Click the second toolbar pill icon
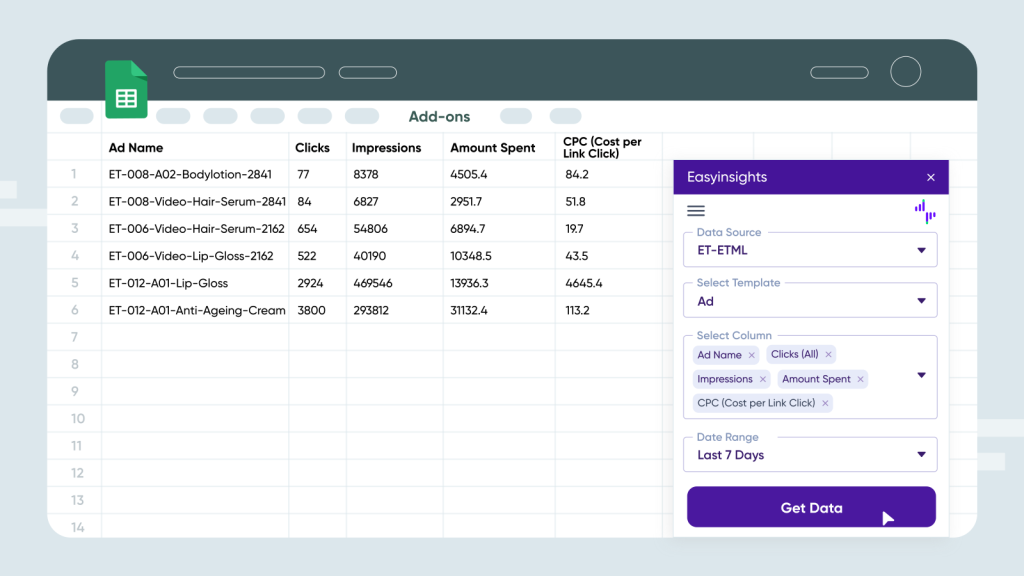The image size is (1024, 576). pyautogui.click(x=173, y=116)
